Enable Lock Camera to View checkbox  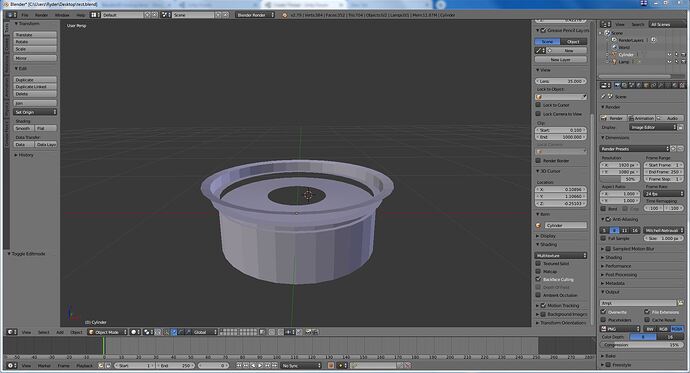coord(538,113)
